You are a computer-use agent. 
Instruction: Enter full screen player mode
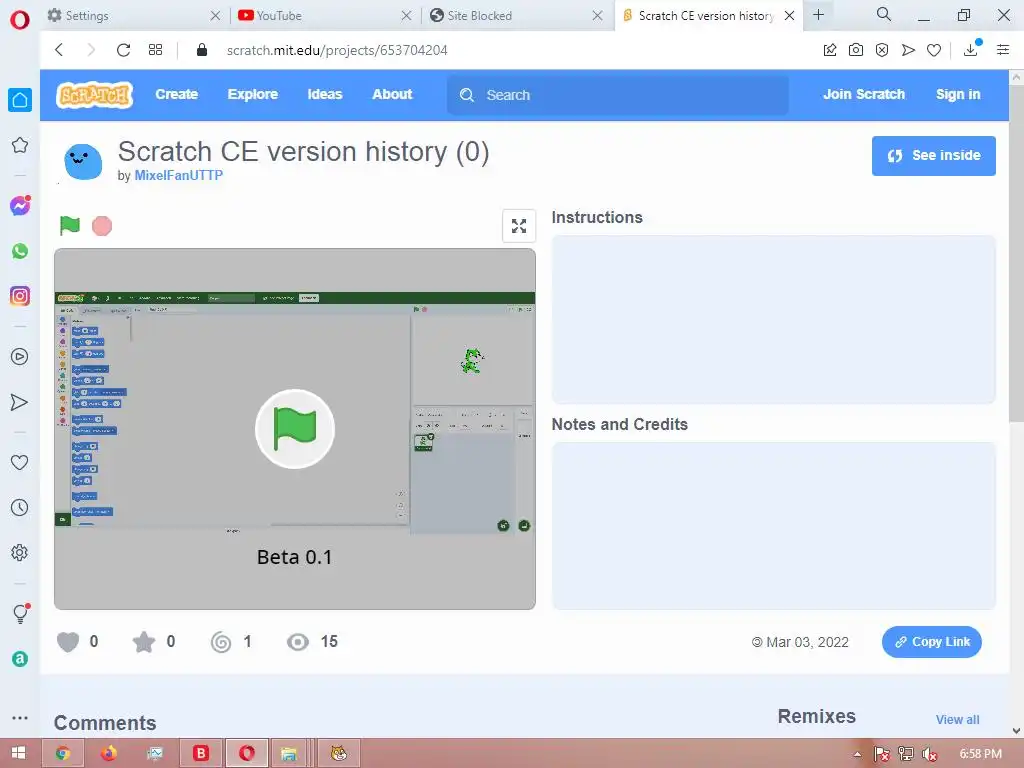pyautogui.click(x=519, y=226)
